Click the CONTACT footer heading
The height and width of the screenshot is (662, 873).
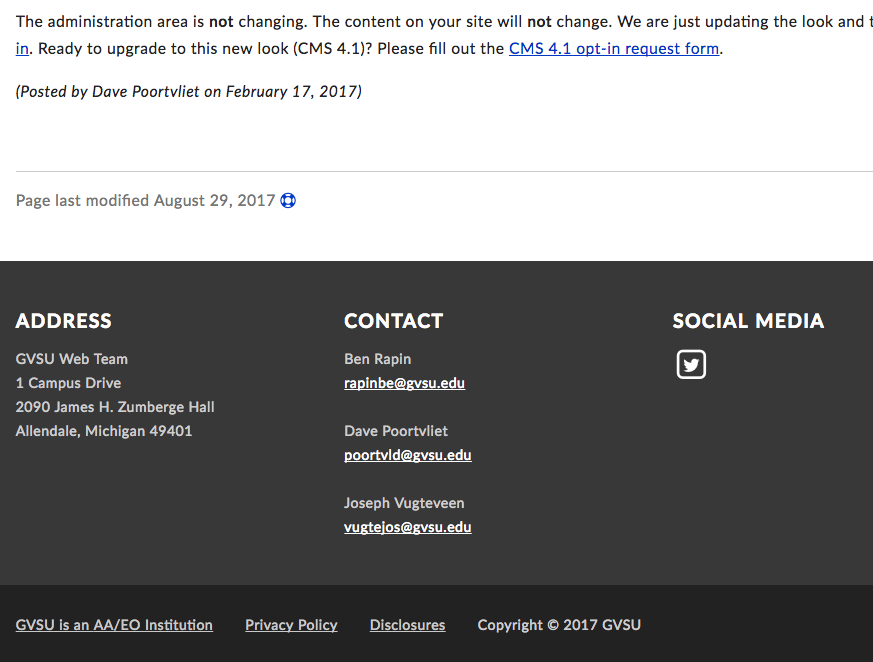coord(393,321)
